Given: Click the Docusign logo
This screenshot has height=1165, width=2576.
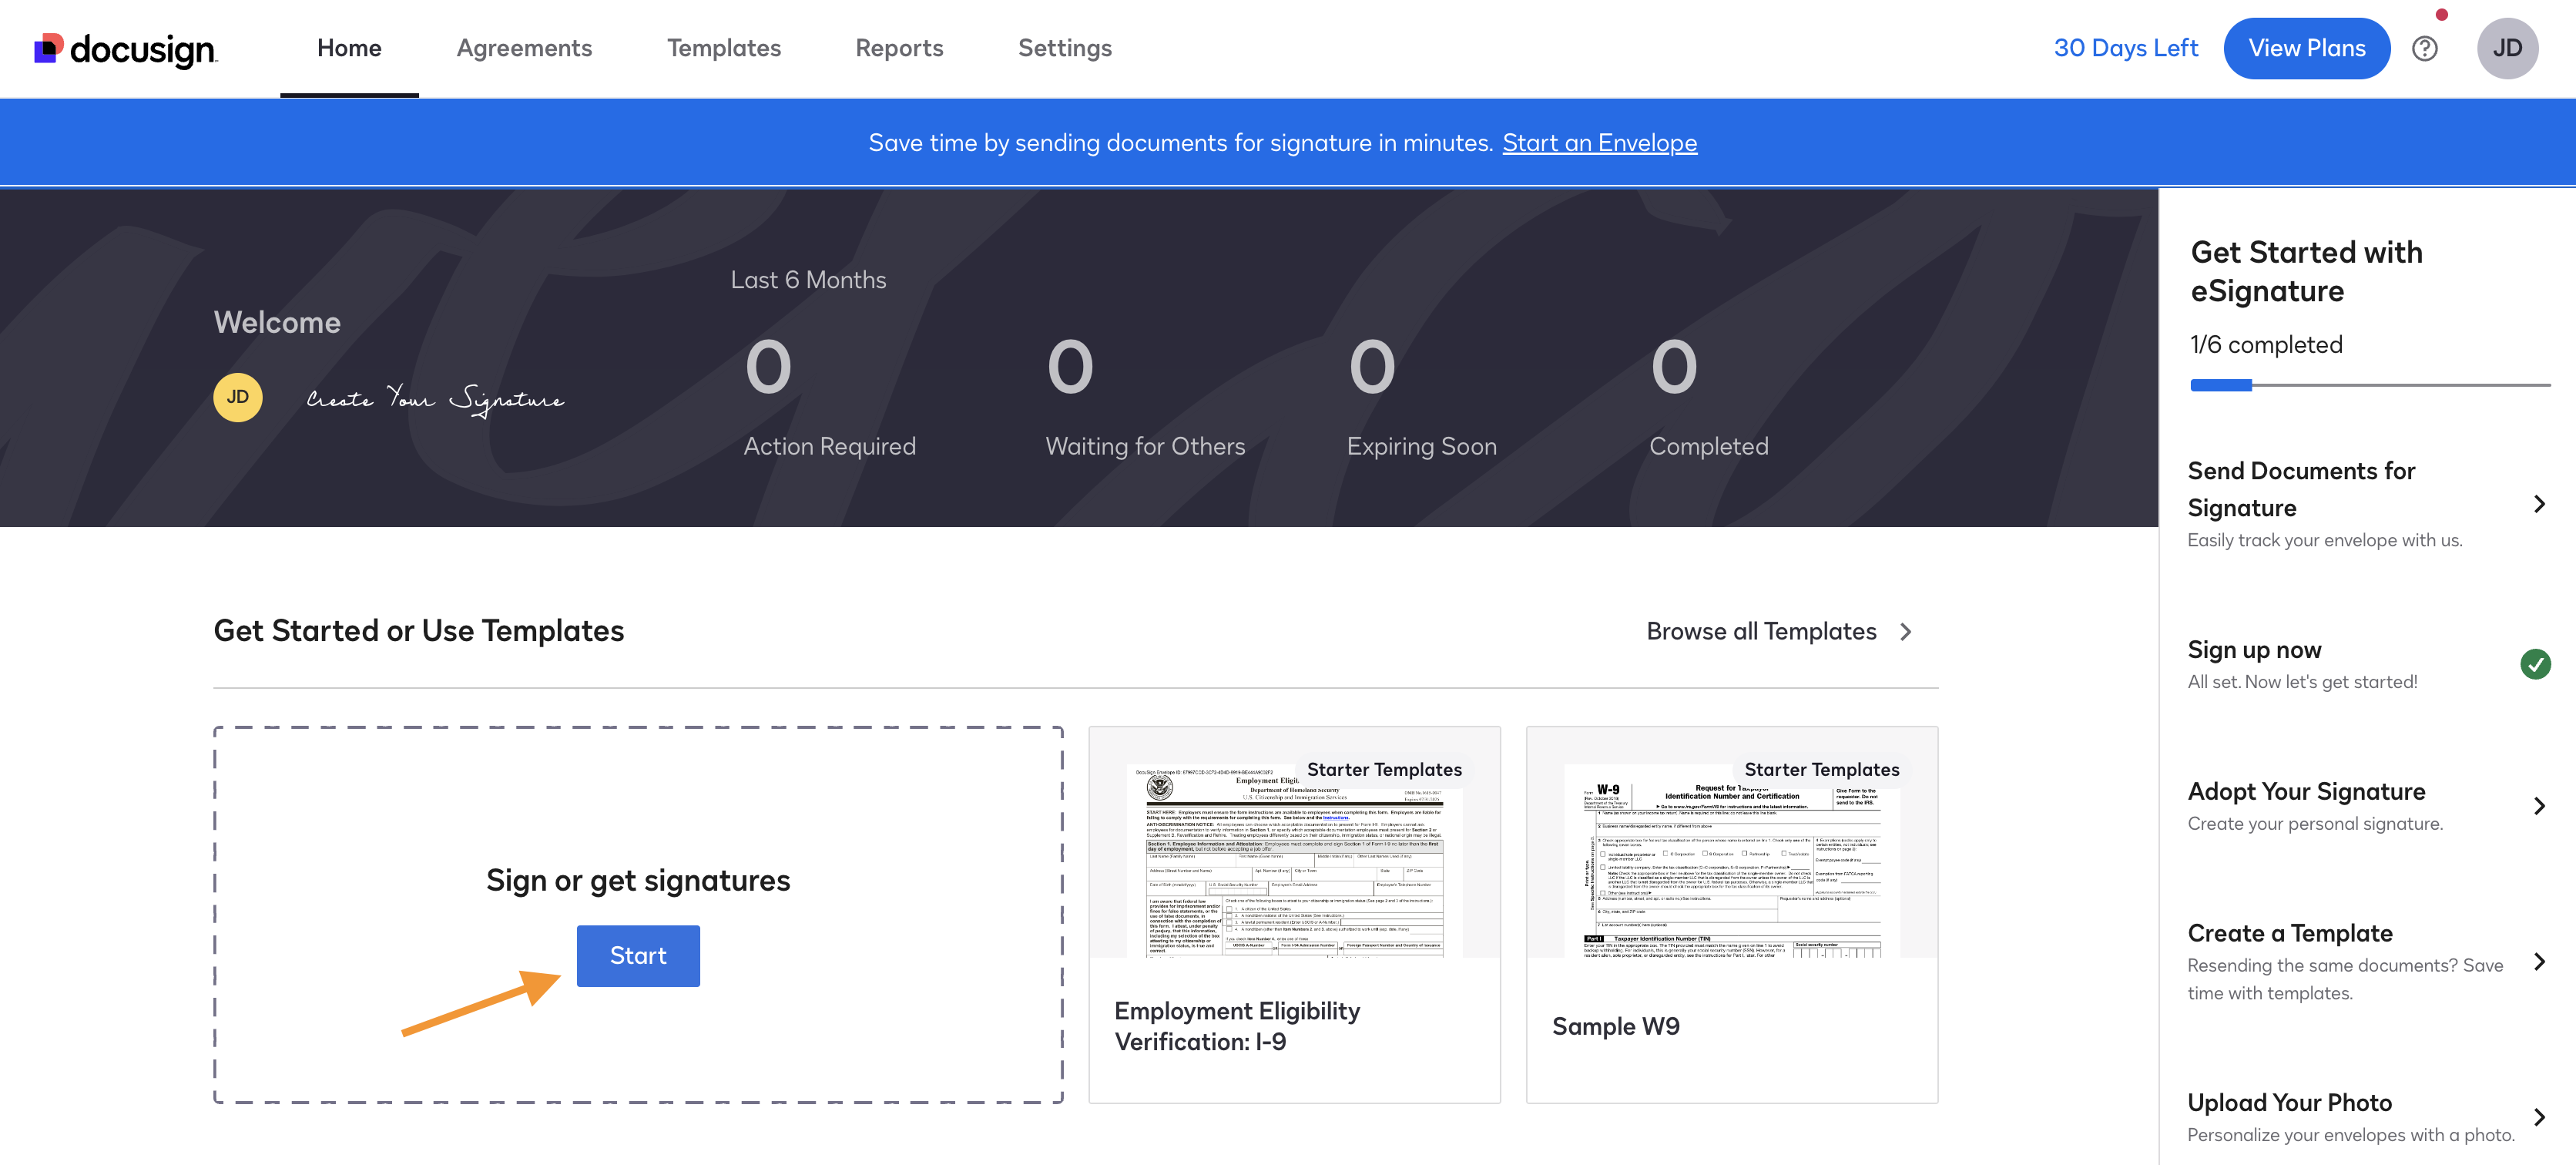Looking at the screenshot, I should pyautogui.click(x=125, y=49).
